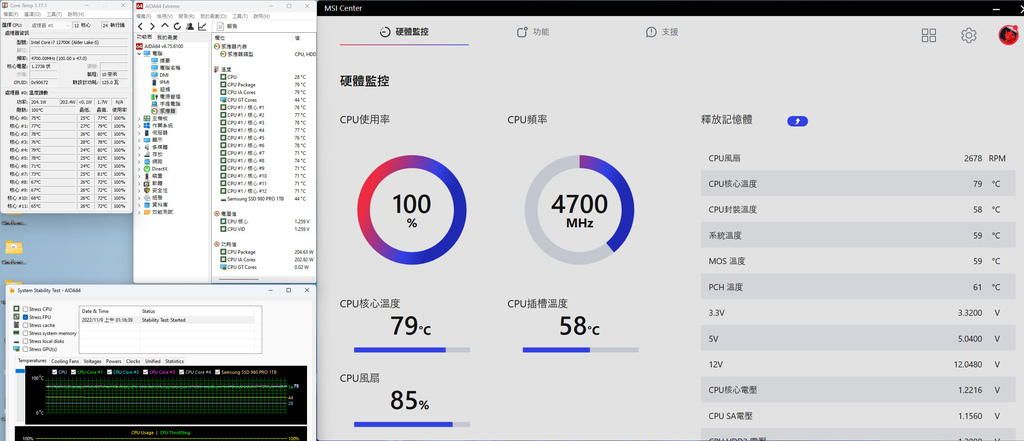Switch to 我的最愛 tab in AIDA64 side panel
The image size is (1024, 441).
tap(167, 37)
